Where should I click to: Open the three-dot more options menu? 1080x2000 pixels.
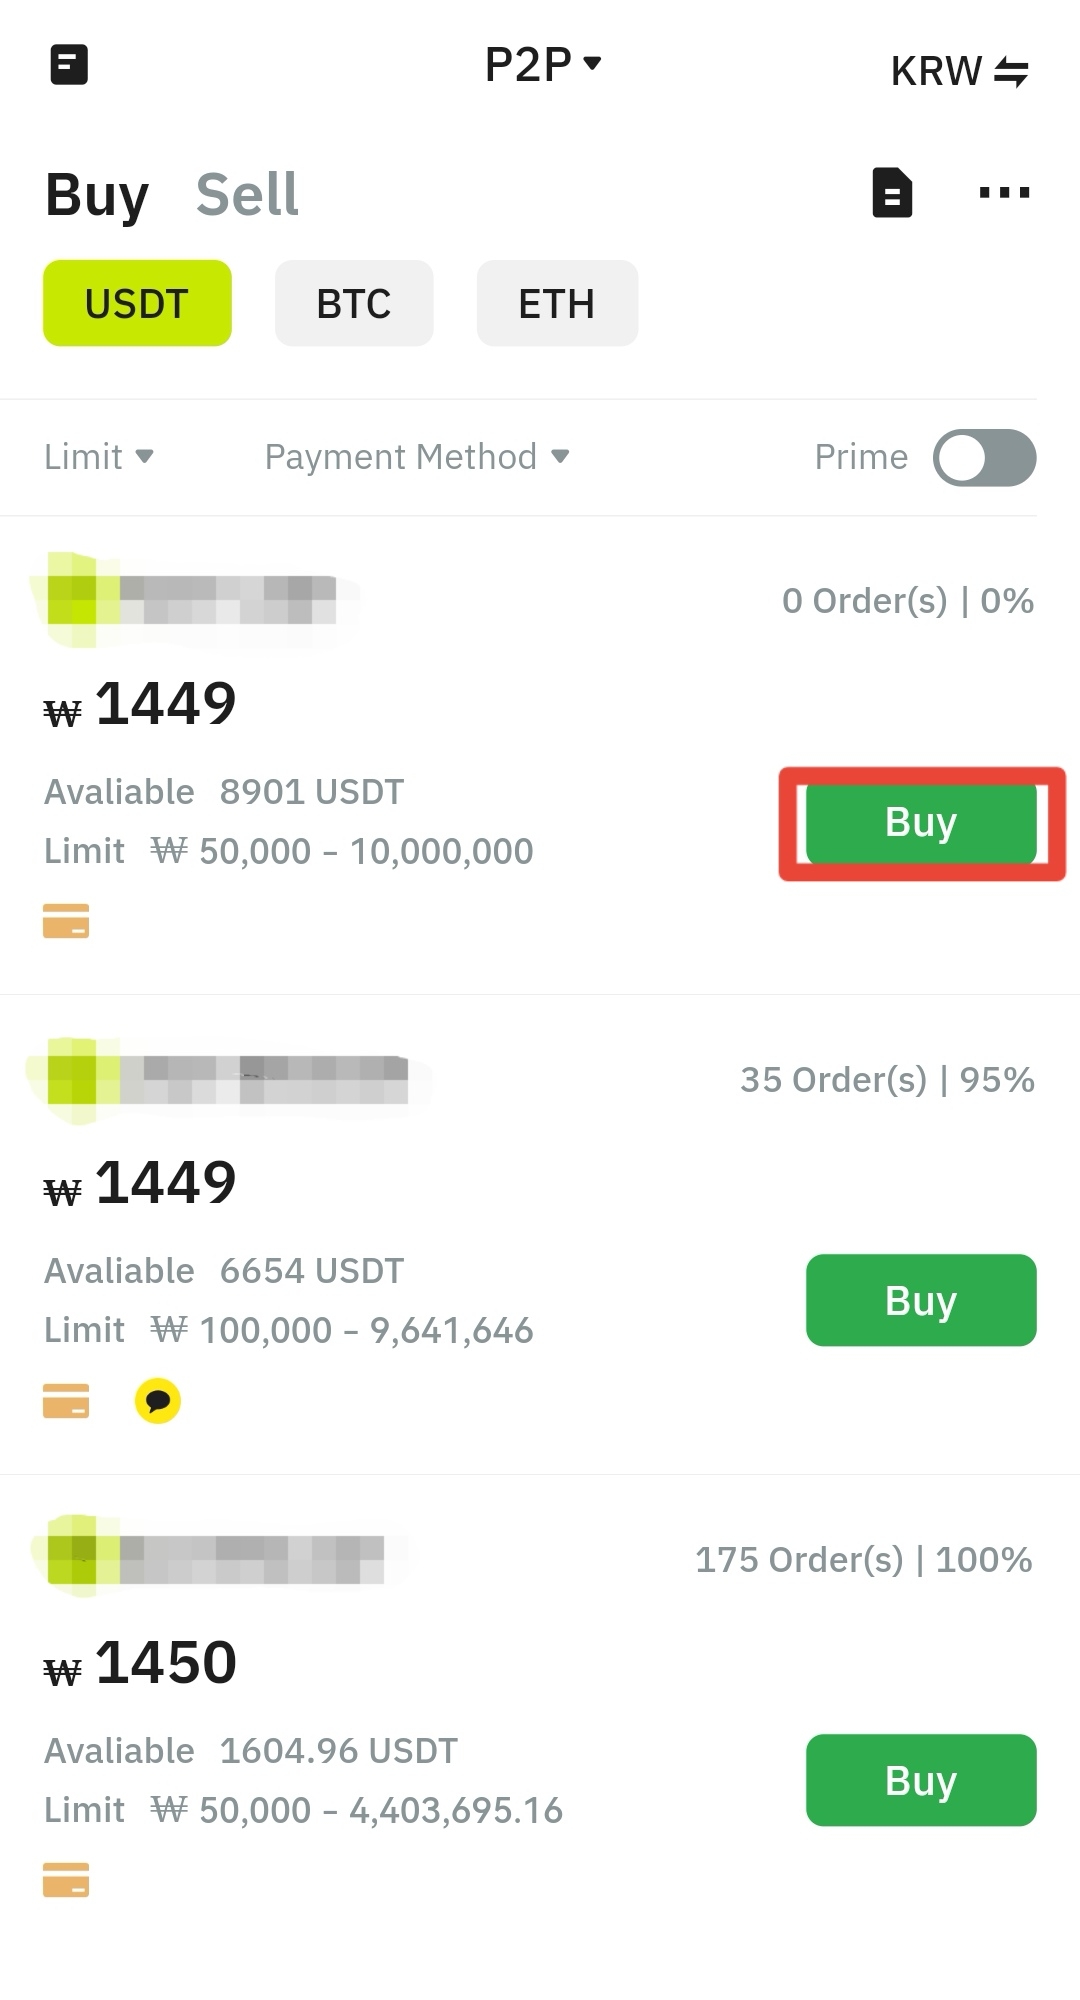click(1003, 192)
